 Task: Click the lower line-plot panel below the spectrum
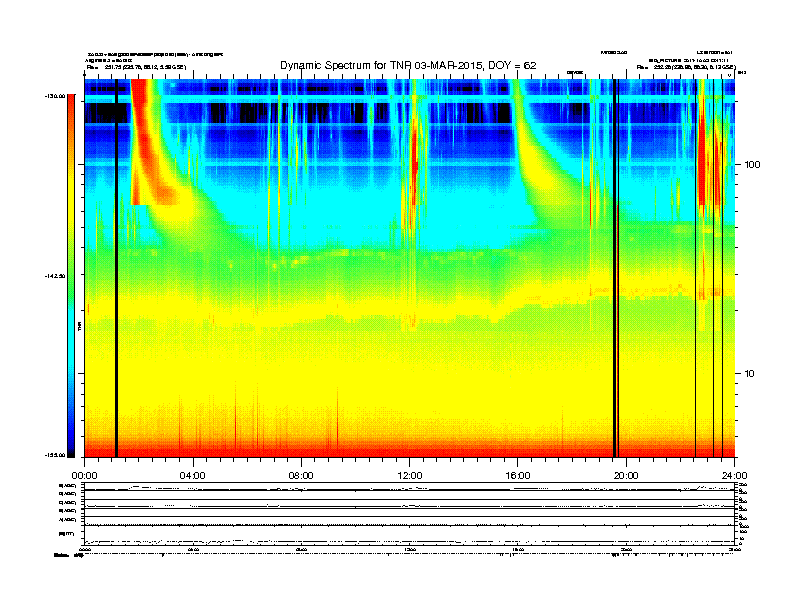[x=409, y=513]
